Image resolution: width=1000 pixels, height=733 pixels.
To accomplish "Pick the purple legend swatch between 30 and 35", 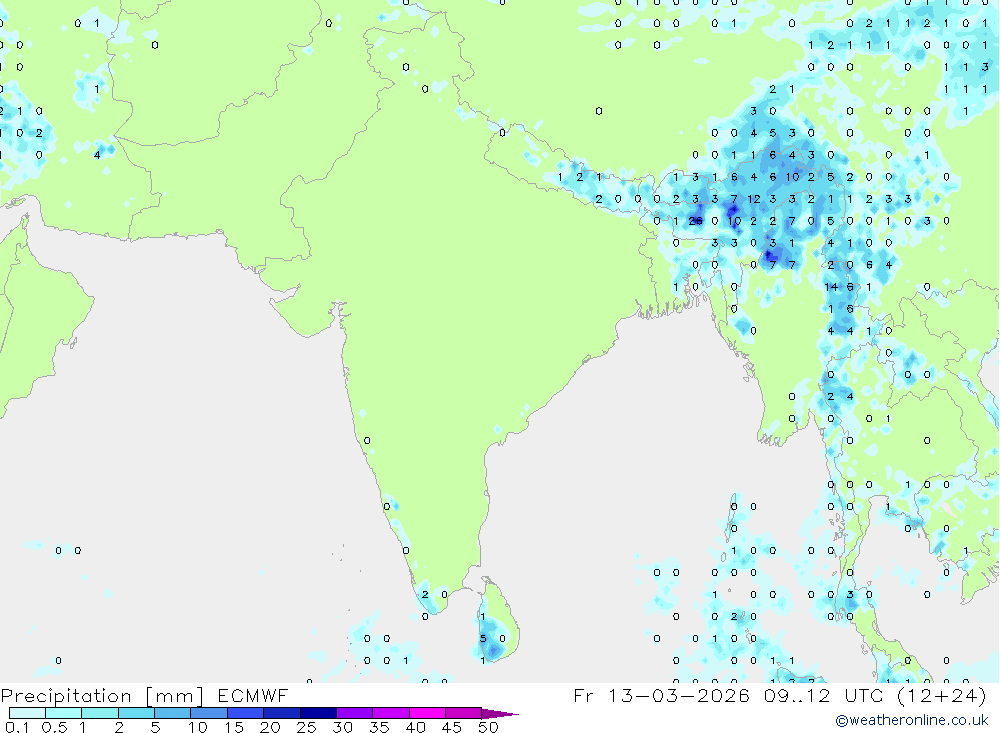I will [355, 713].
